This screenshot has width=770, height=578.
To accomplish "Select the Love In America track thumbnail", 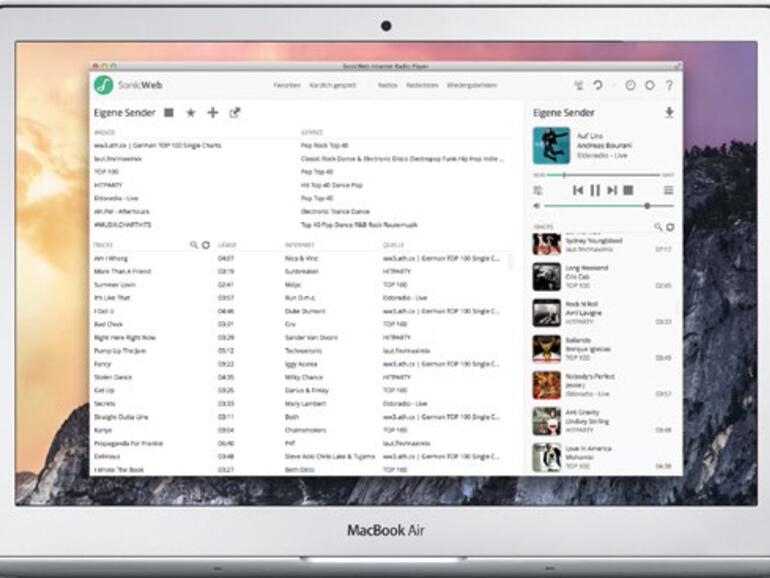I will (x=547, y=457).
